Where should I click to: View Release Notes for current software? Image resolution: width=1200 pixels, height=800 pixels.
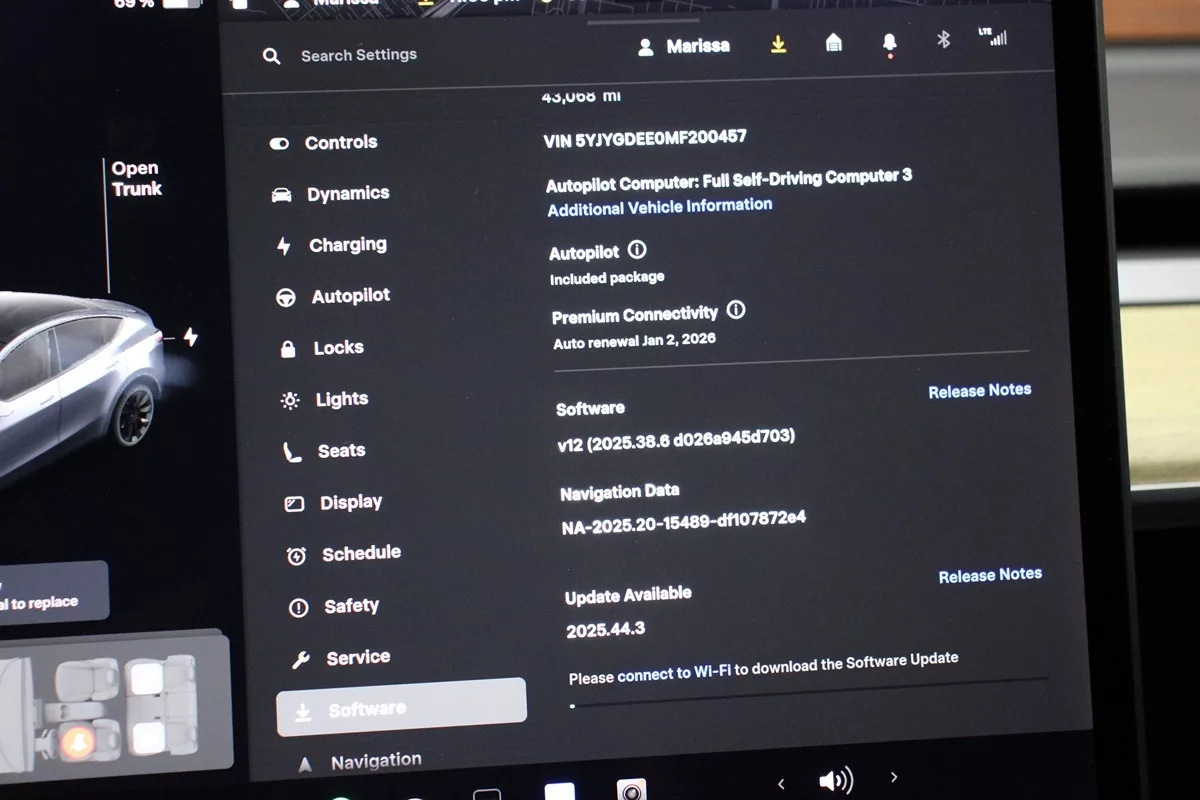coord(979,391)
